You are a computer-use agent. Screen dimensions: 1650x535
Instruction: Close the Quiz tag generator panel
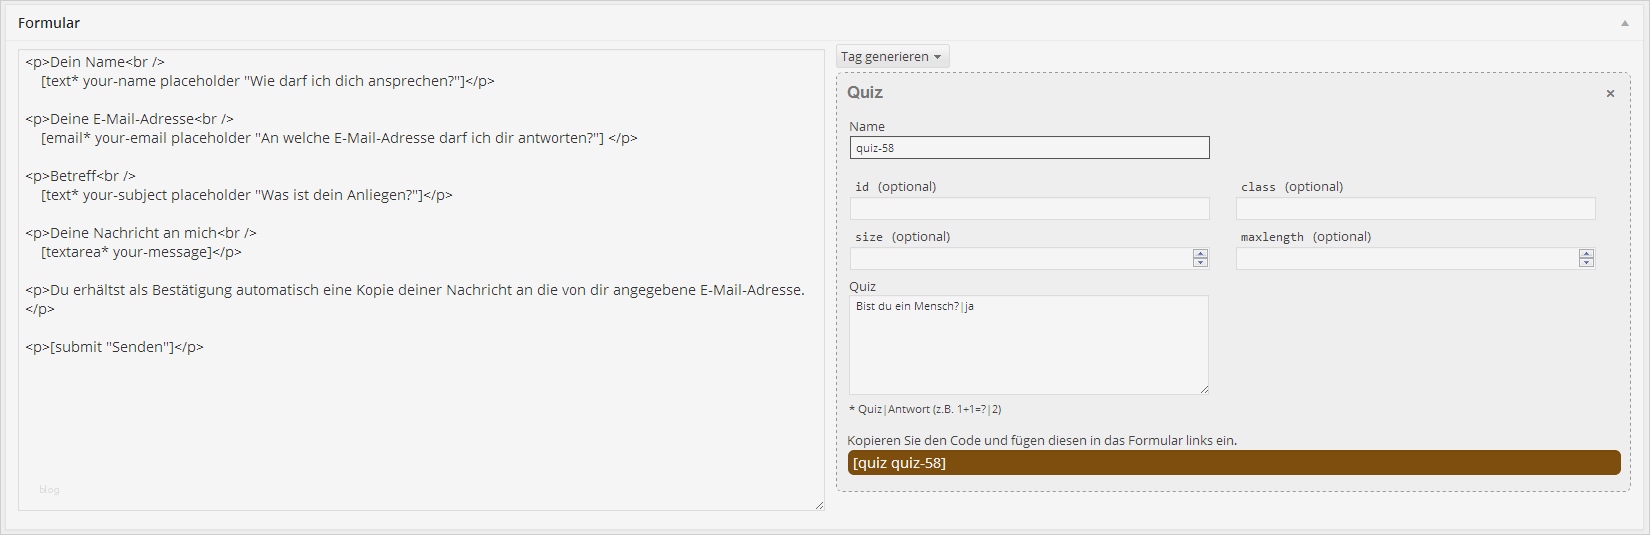[1610, 93]
